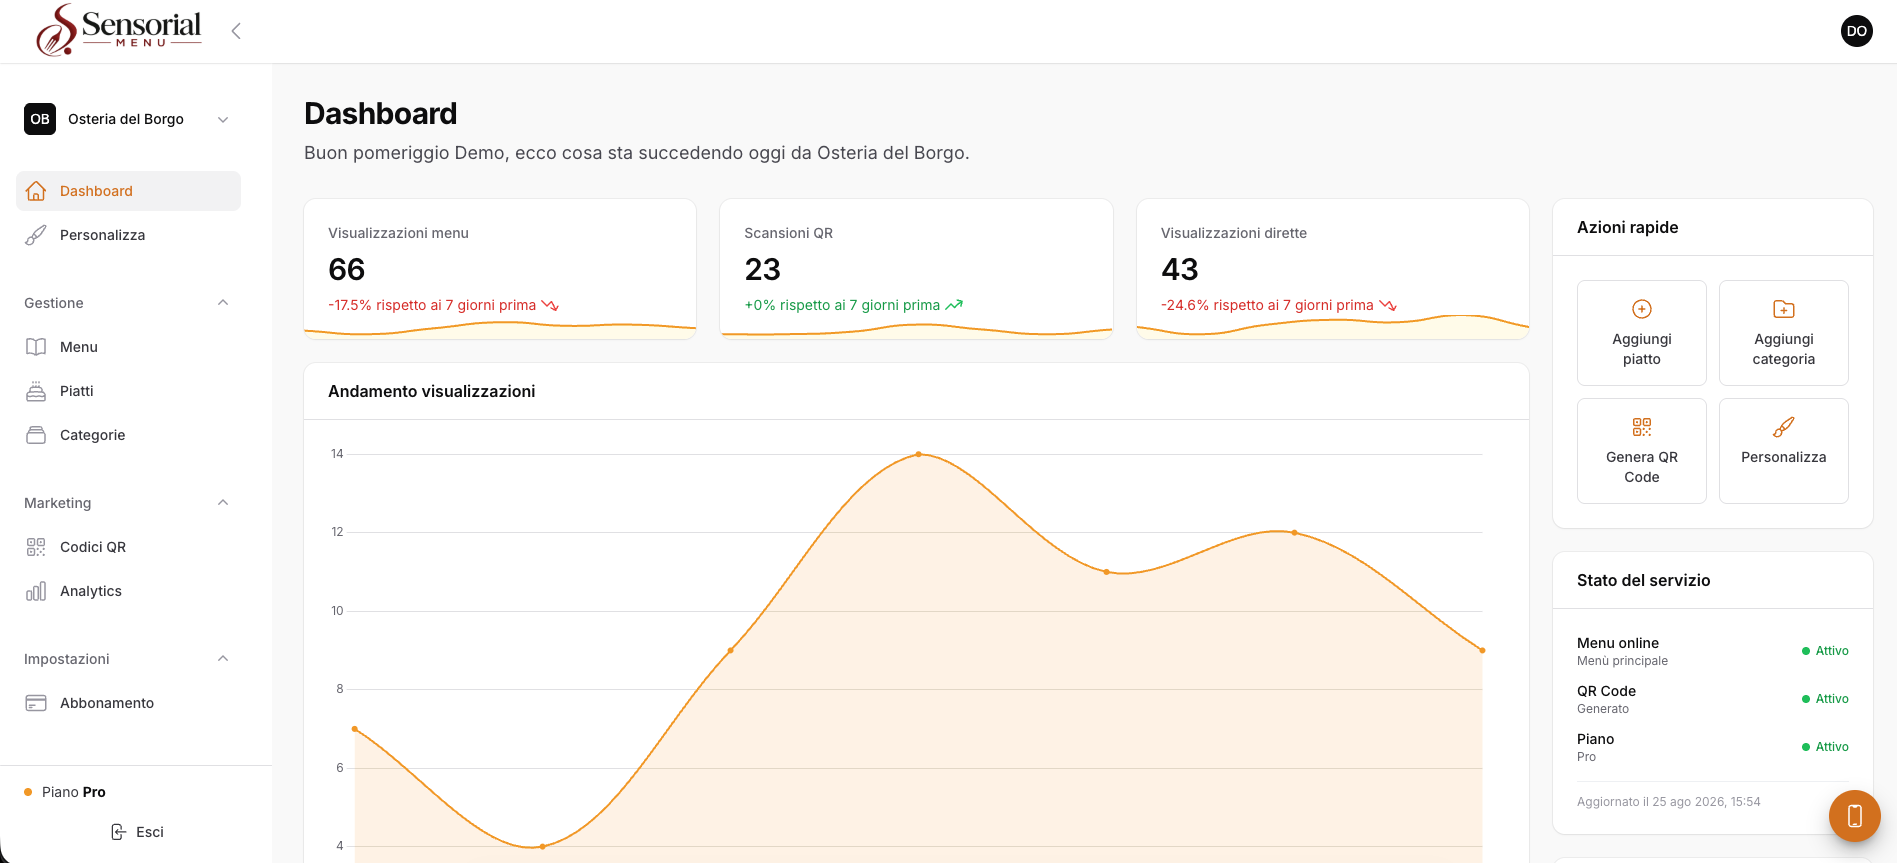Click the Andamento visualizzazioni chart title

[431, 391]
